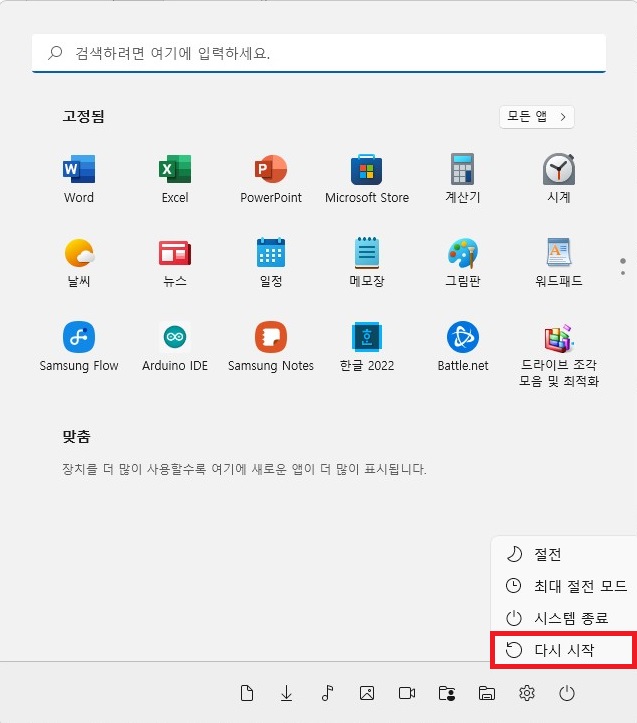Open Videos folder icon in bottom bar
The height and width of the screenshot is (723, 637).
tap(407, 693)
